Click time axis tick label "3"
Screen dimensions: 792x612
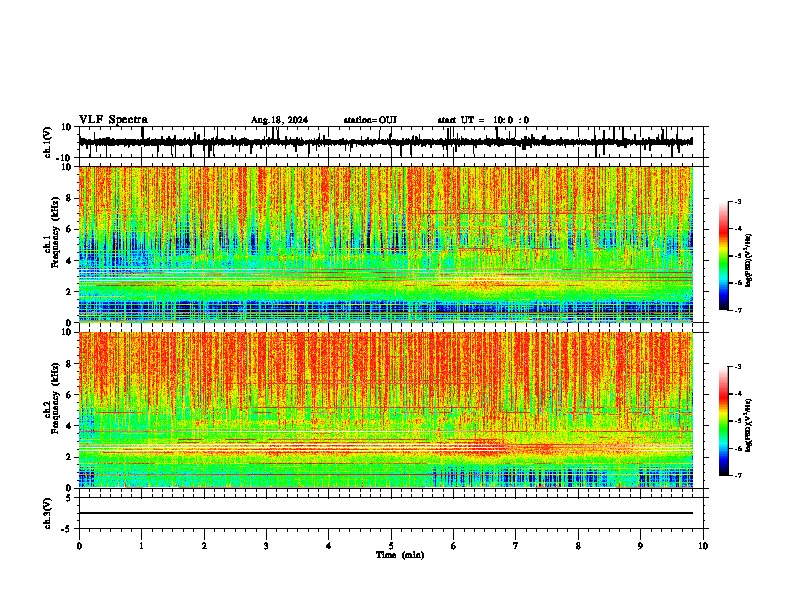click(266, 546)
